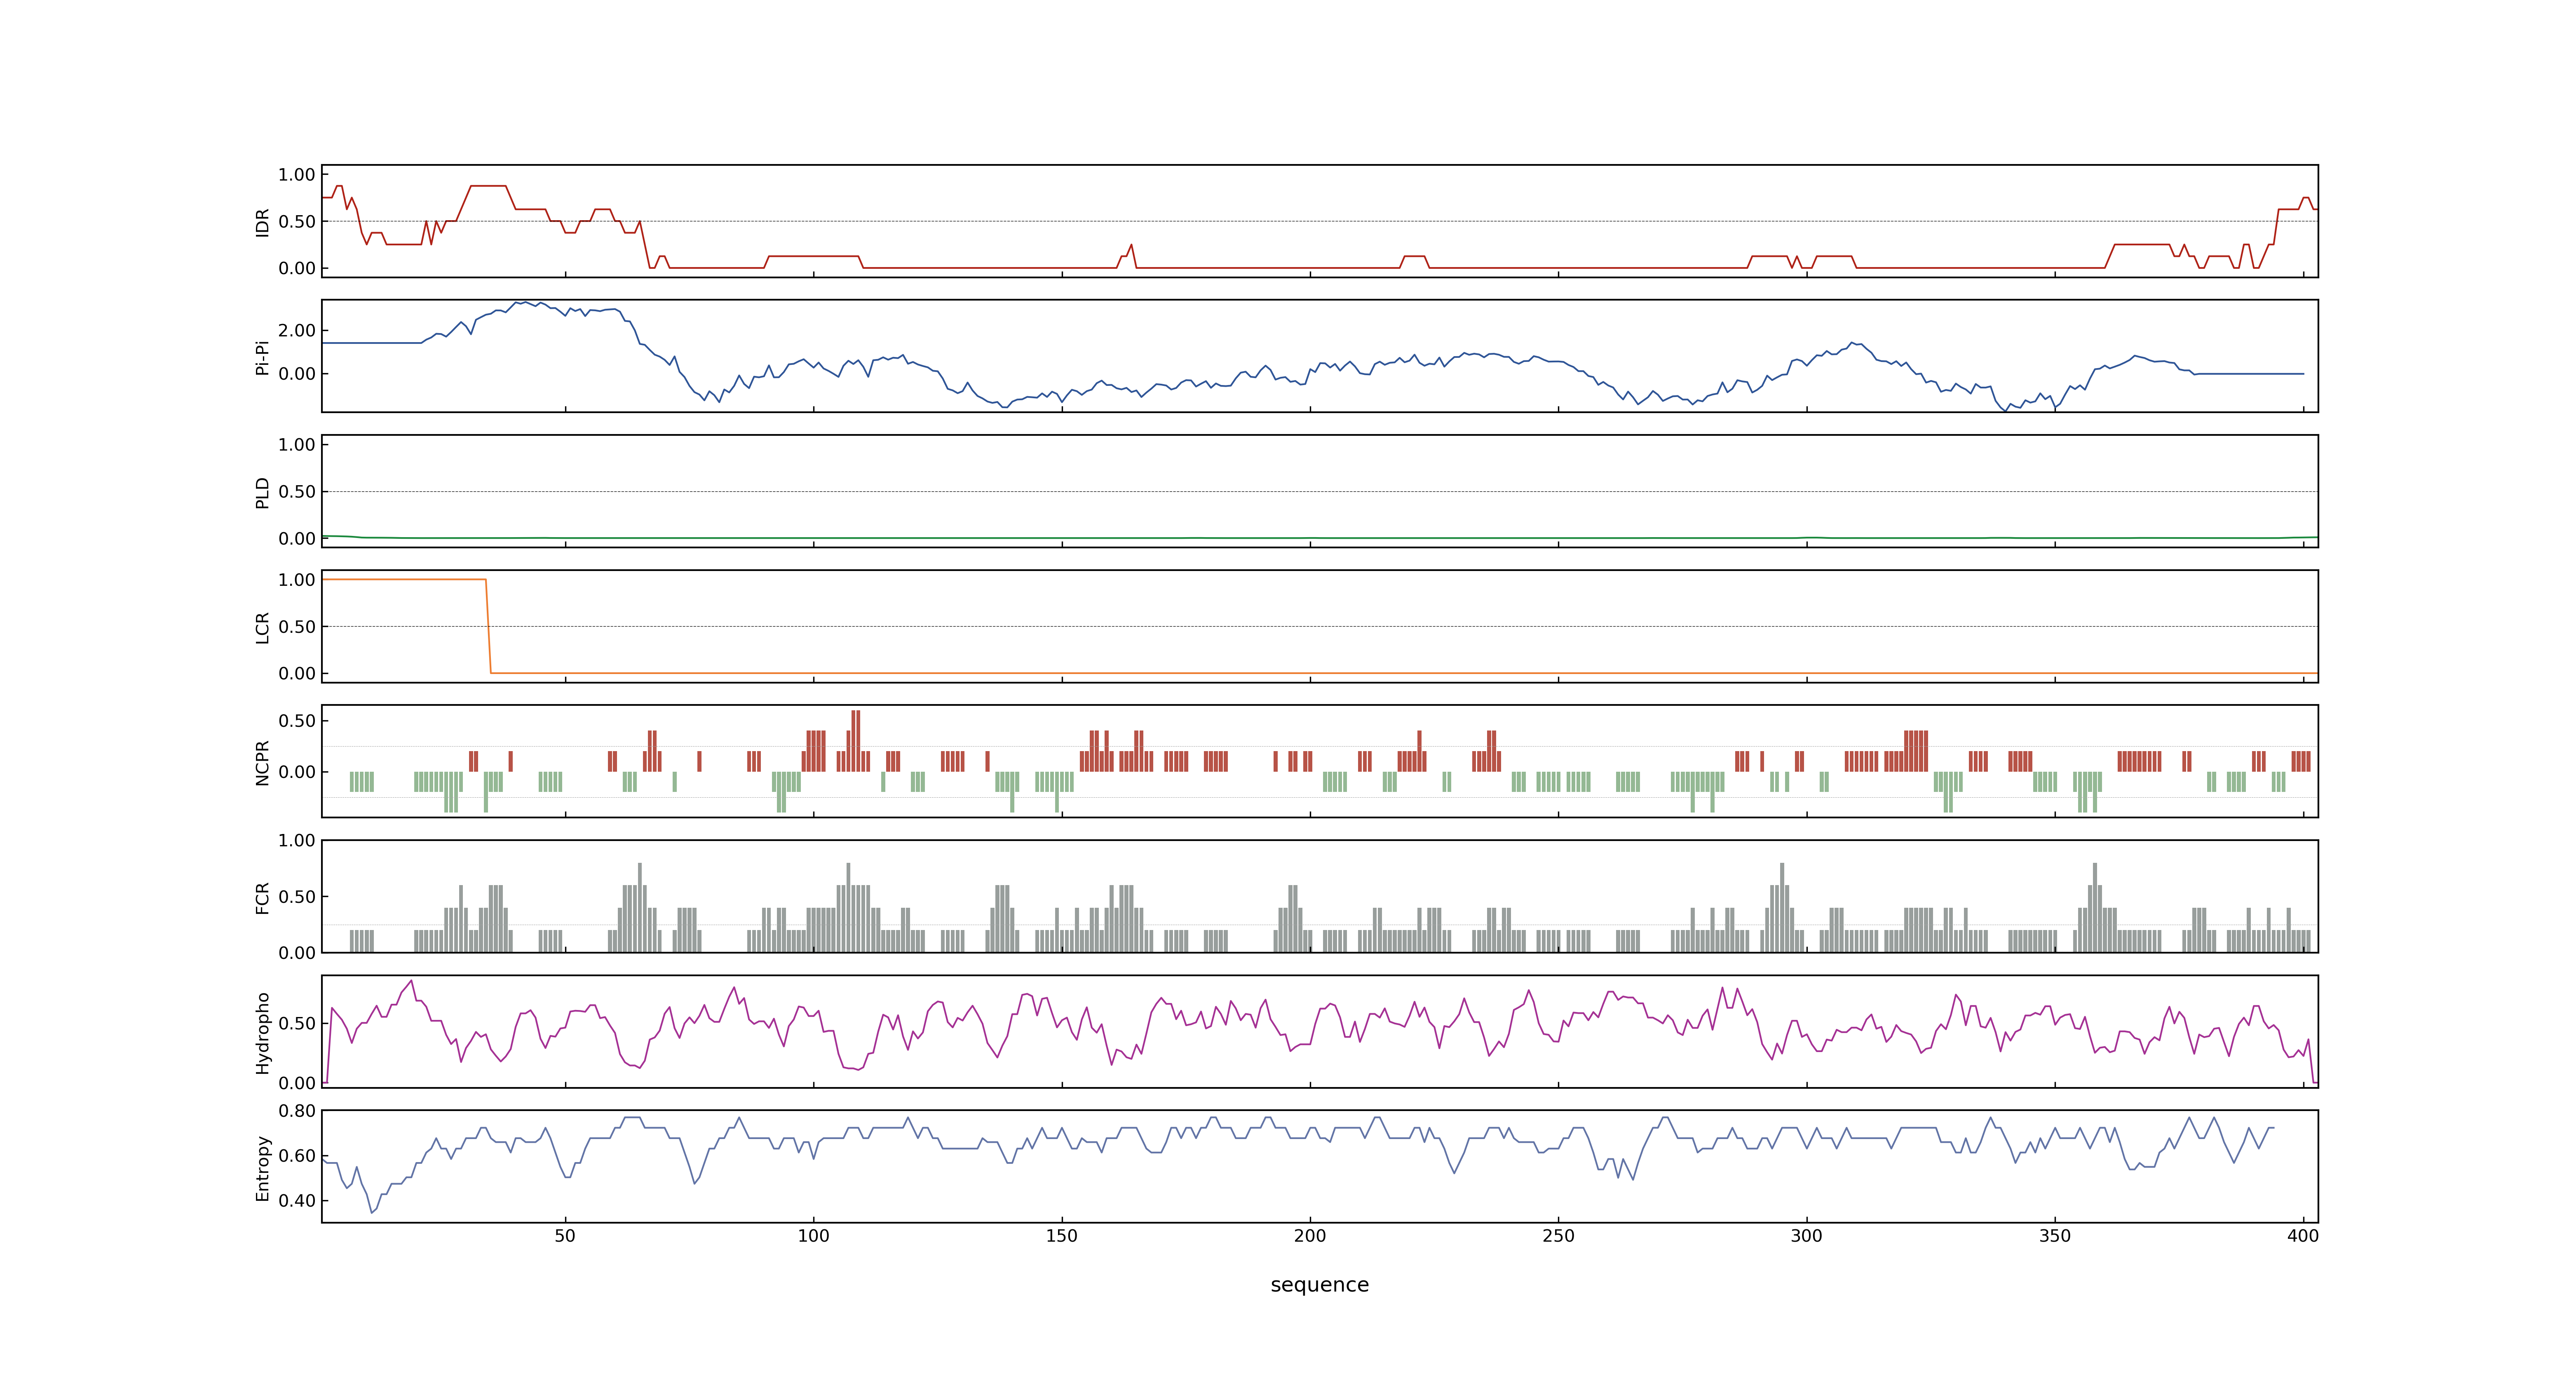This screenshot has width=2576, height=1374.
Task: Click the 0.50 tick on Hydropho axis
Action: pos(297,1024)
